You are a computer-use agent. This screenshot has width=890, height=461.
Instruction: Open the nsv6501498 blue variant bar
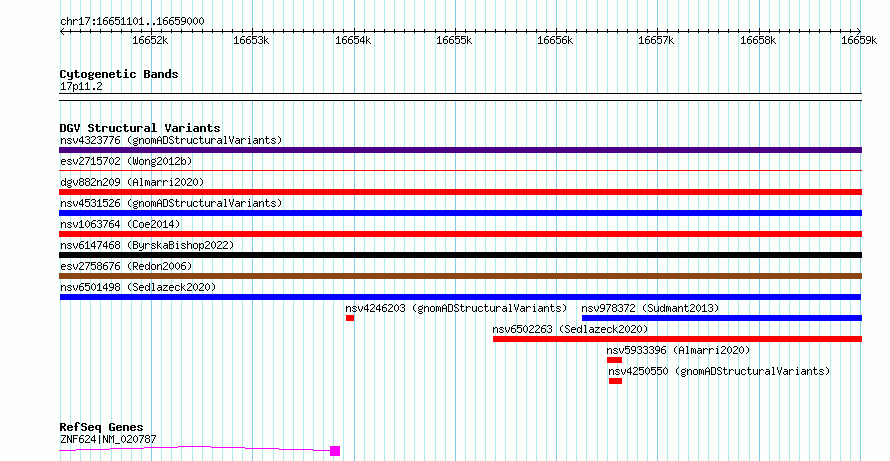pyautogui.click(x=460, y=297)
